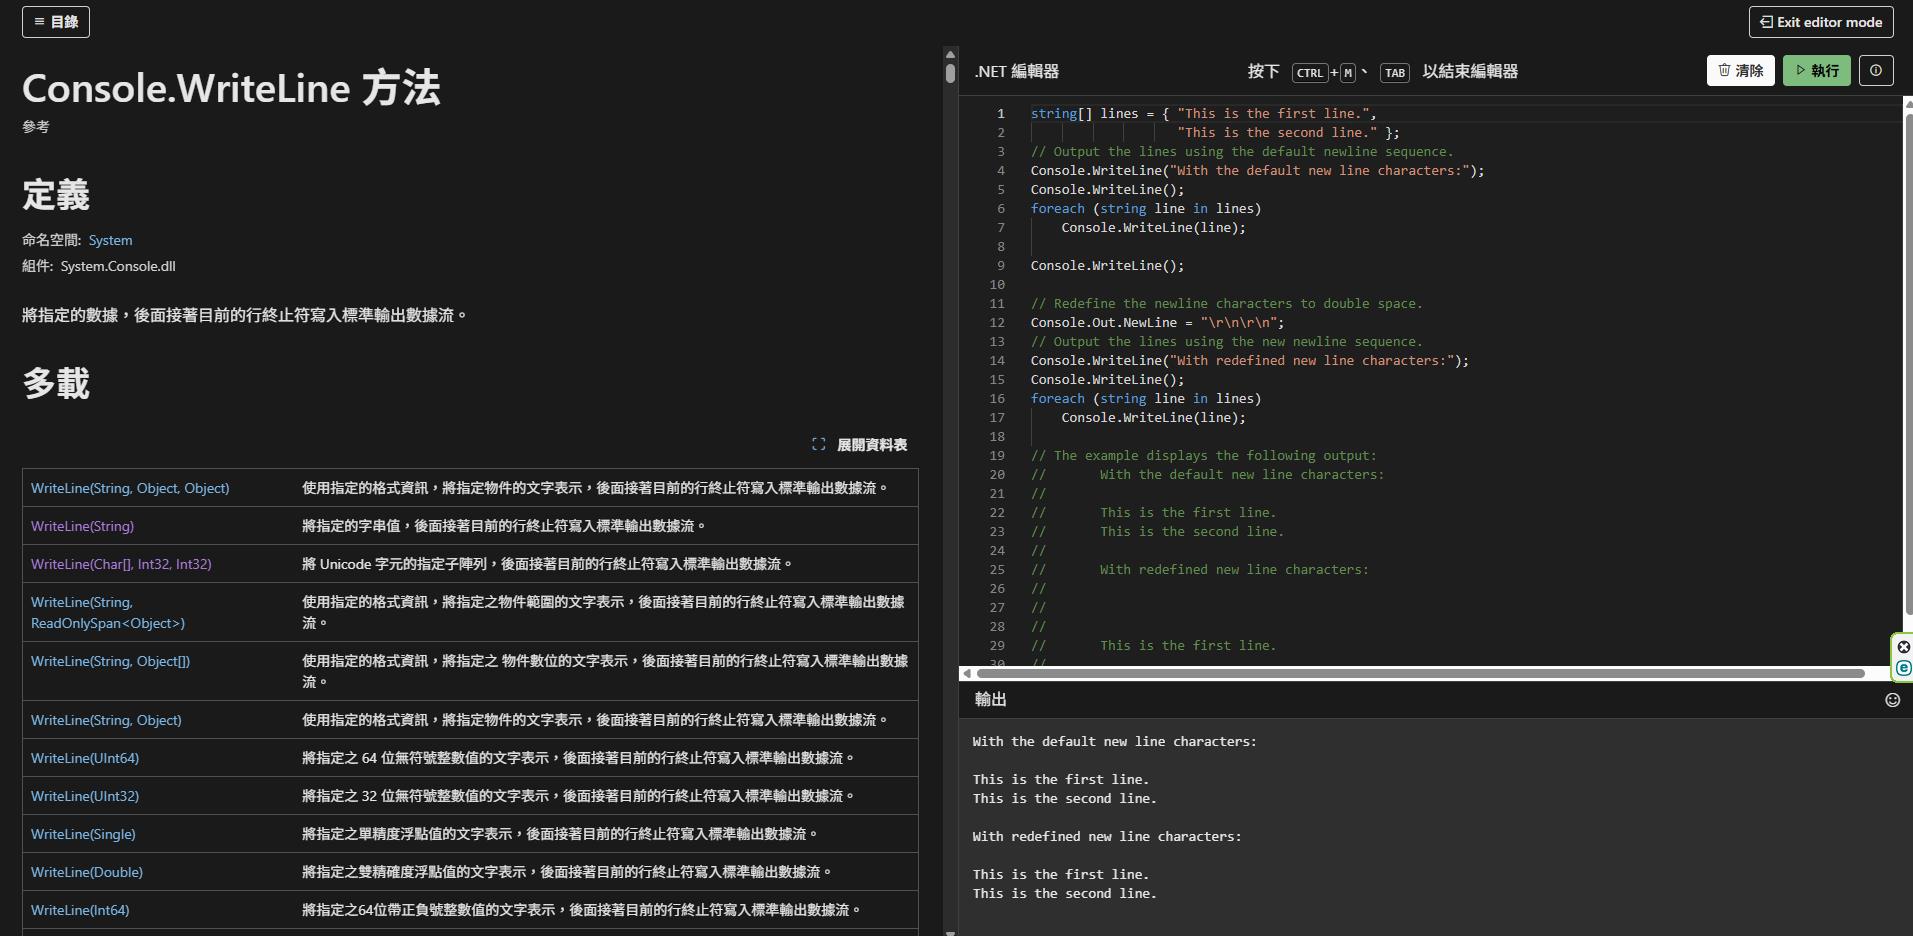This screenshot has width=1913, height=936.
Task: Click the TAB key hint badge
Action: pos(1395,73)
